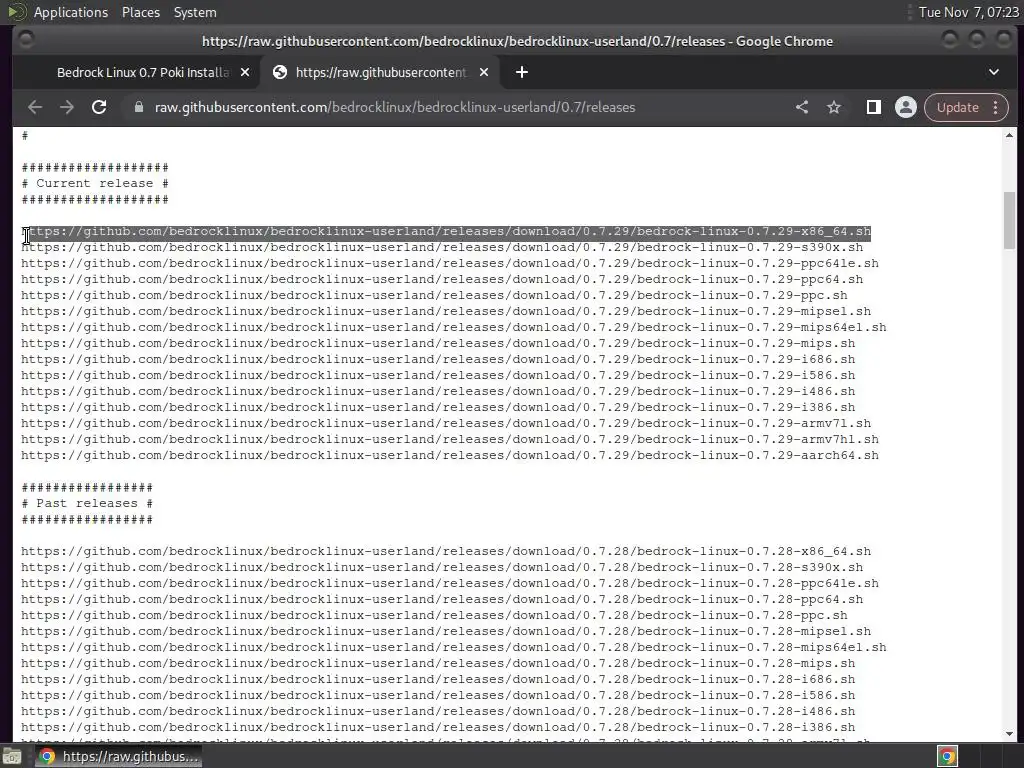Click the 0.7.28-ppc64le.sh URL line
1024x768 pixels.
450,583
